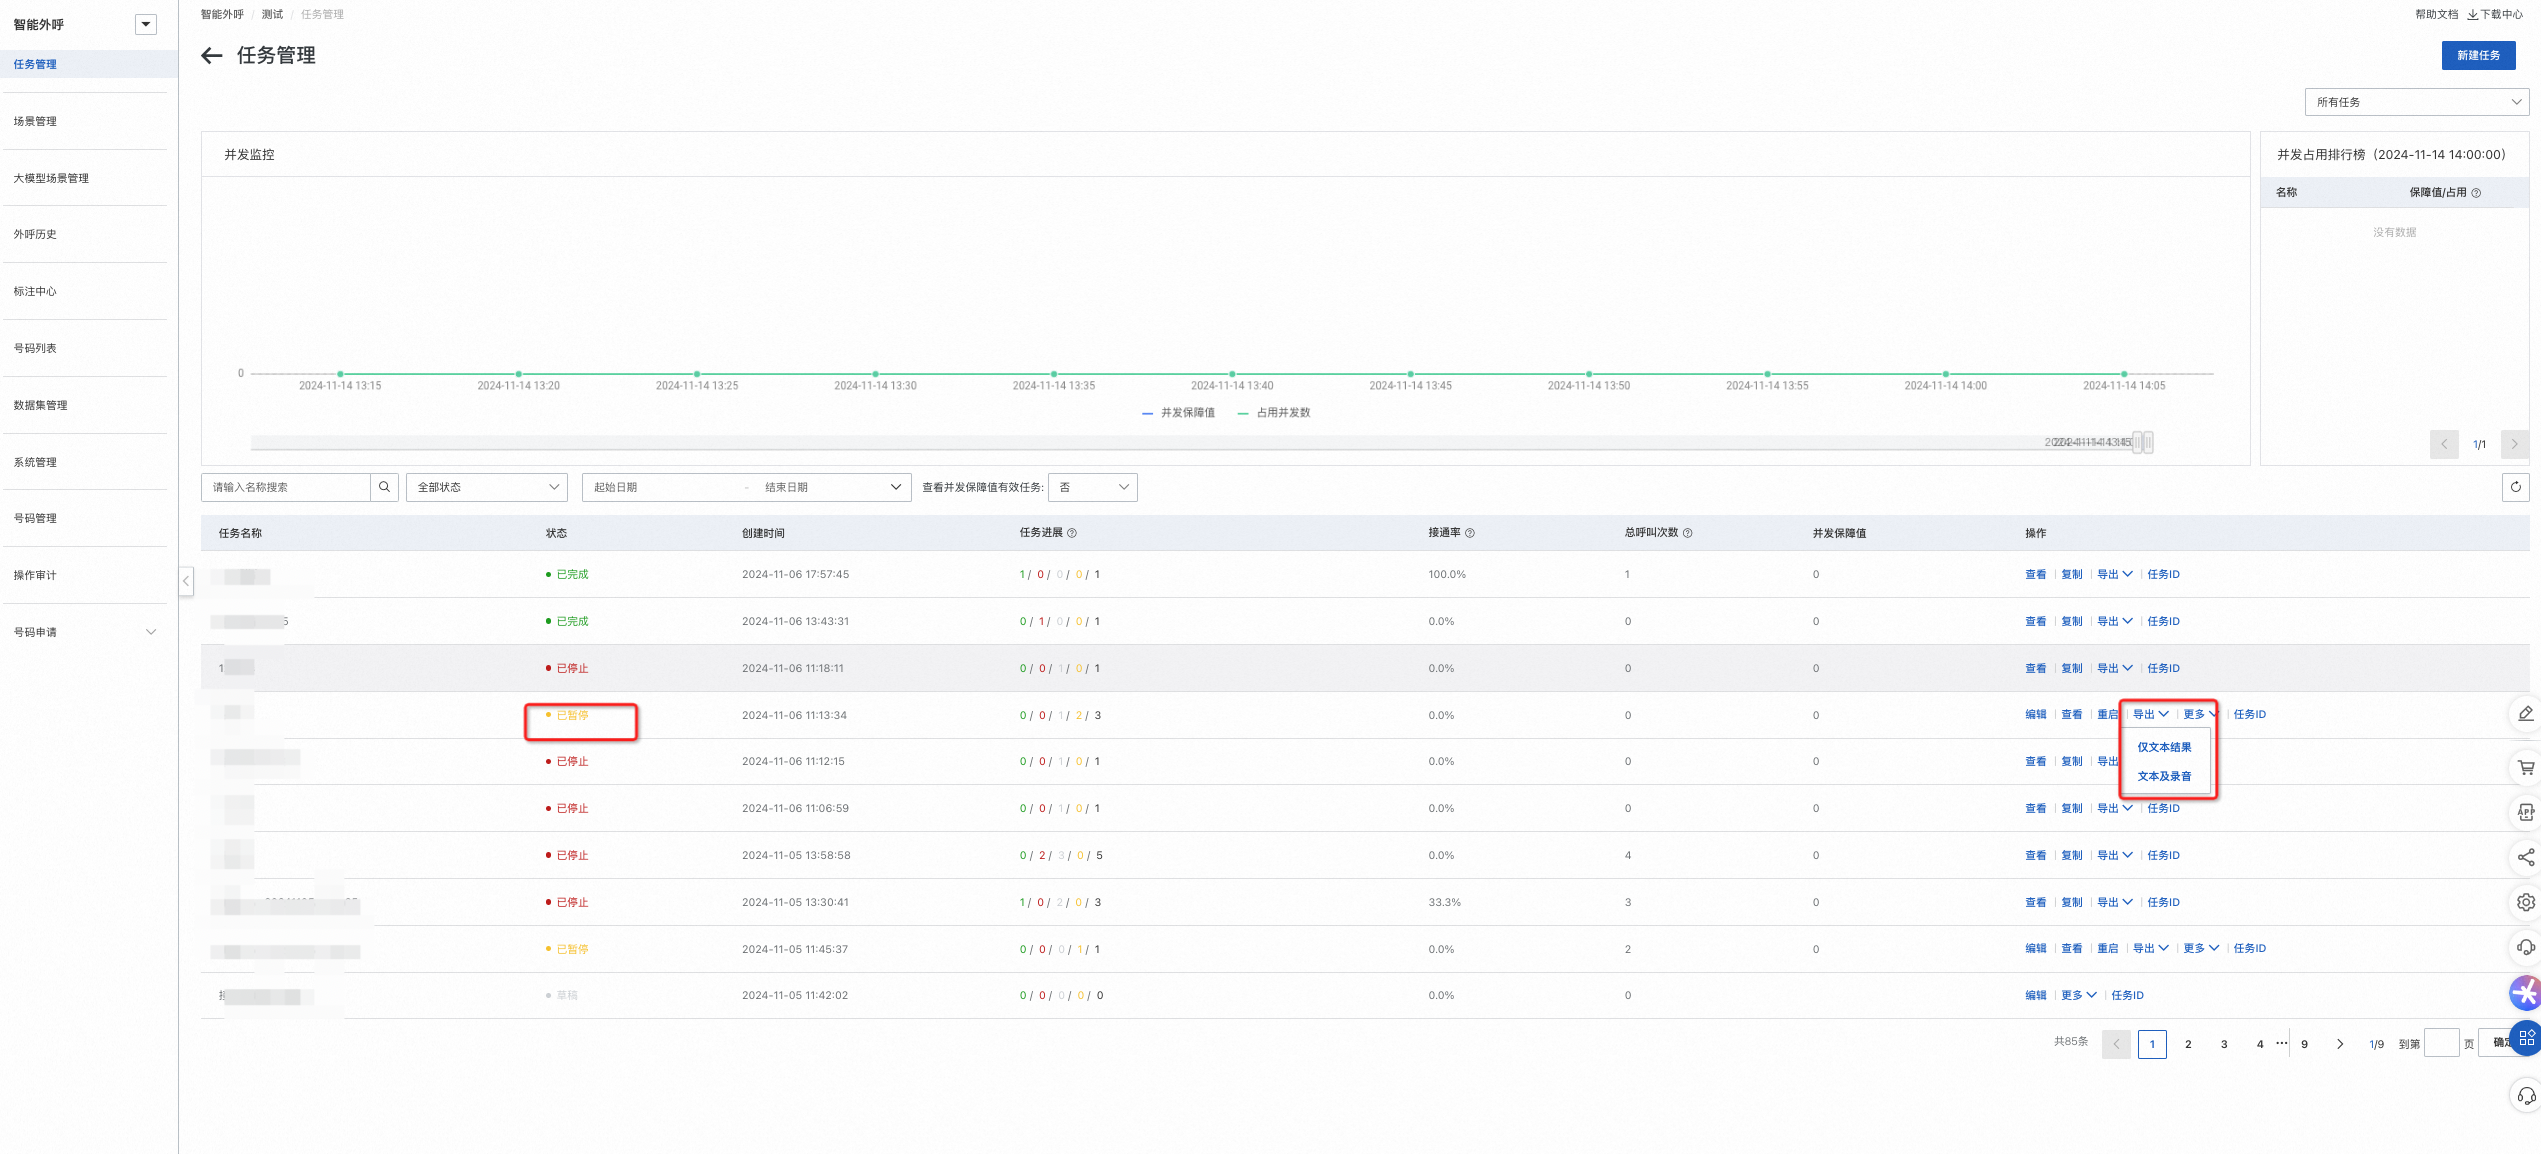The height and width of the screenshot is (1154, 2541).
Task: Click the pencil edit floating icon
Action: 2525,714
